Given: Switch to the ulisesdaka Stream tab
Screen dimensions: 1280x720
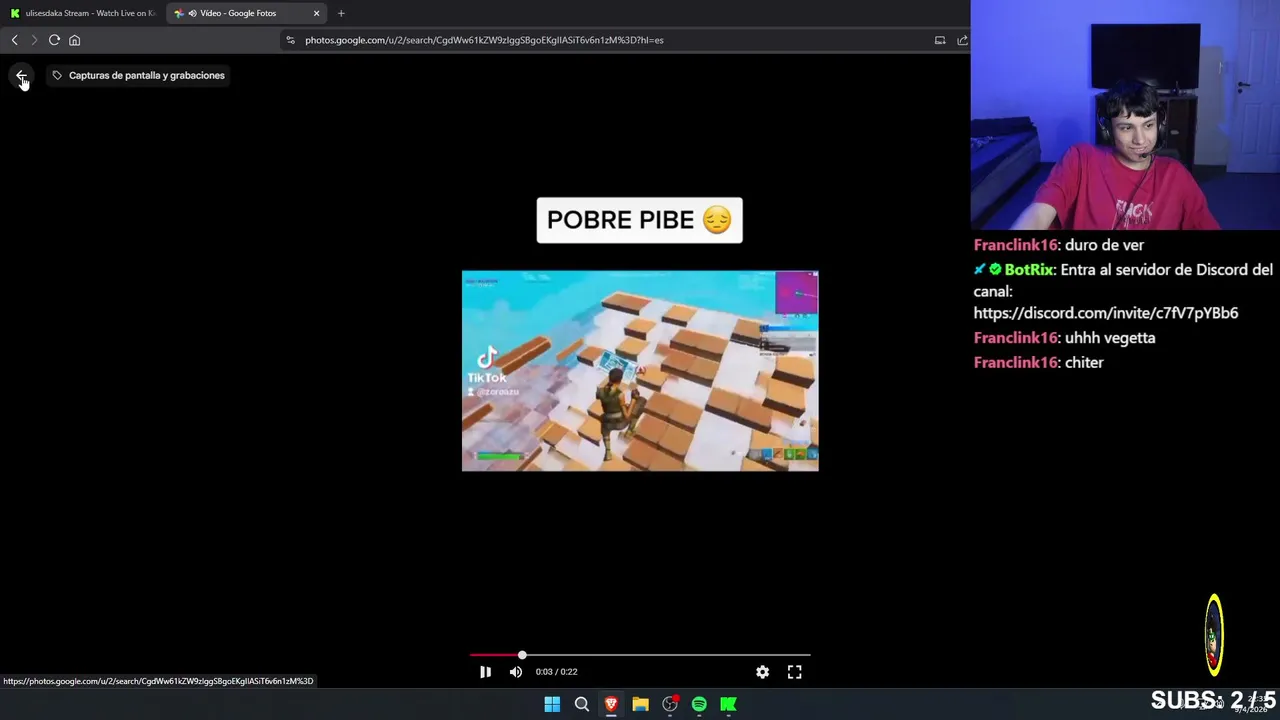Looking at the screenshot, I should (x=82, y=13).
